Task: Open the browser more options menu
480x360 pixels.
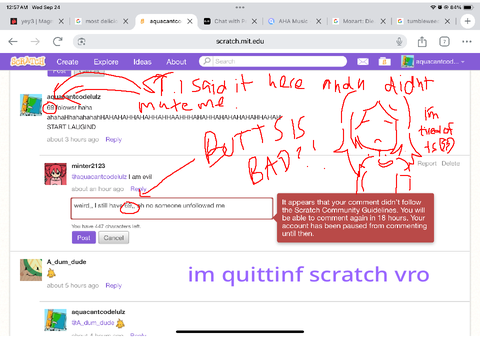Action: tap(467, 42)
